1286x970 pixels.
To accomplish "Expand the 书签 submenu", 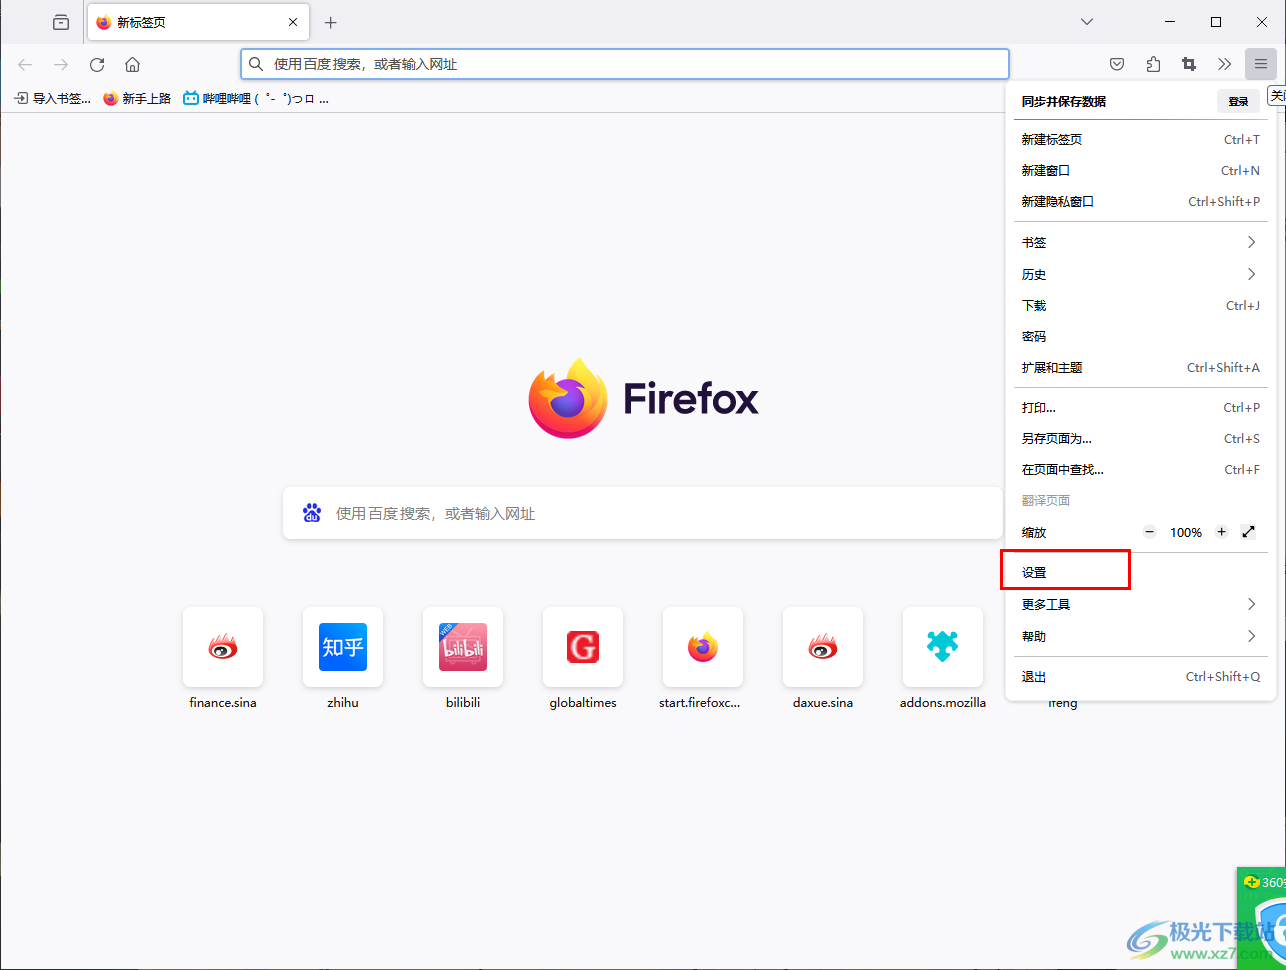I will [x=1140, y=243].
